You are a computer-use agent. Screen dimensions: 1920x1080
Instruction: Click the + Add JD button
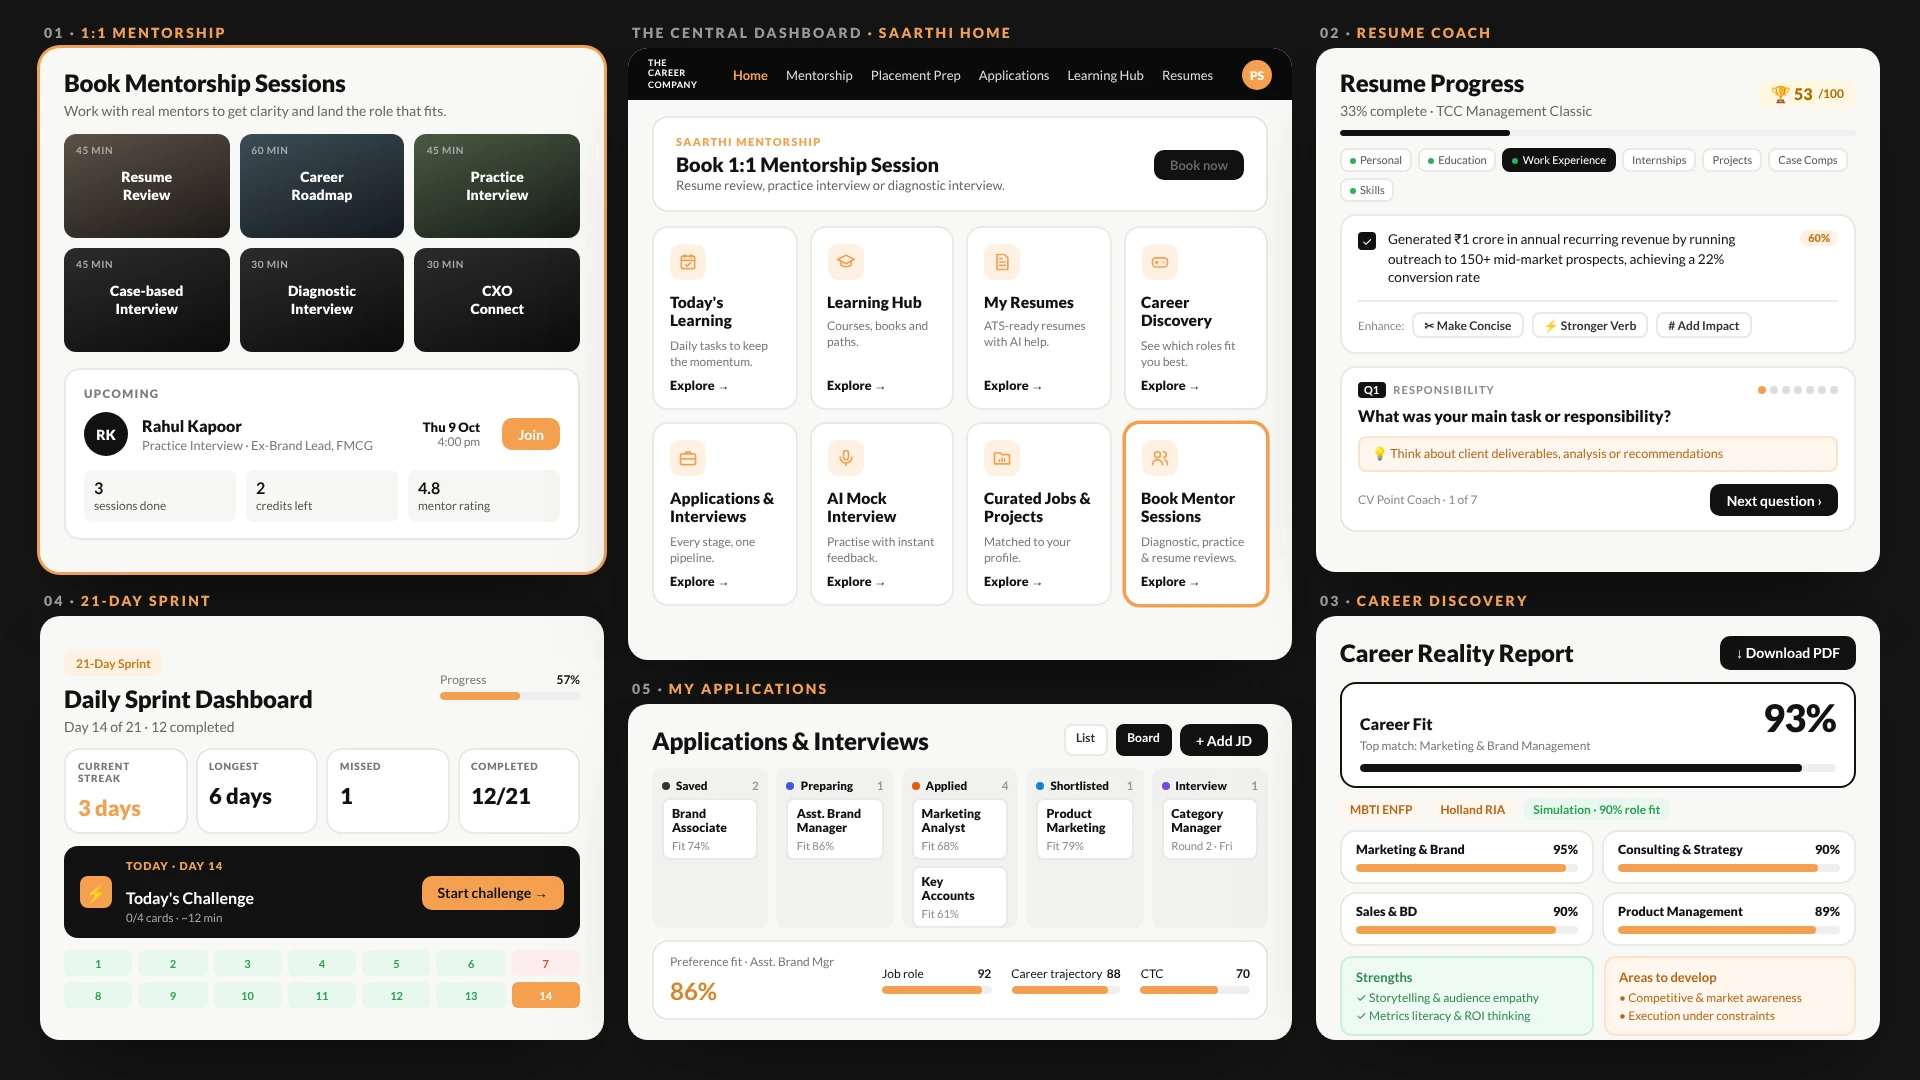1224,740
